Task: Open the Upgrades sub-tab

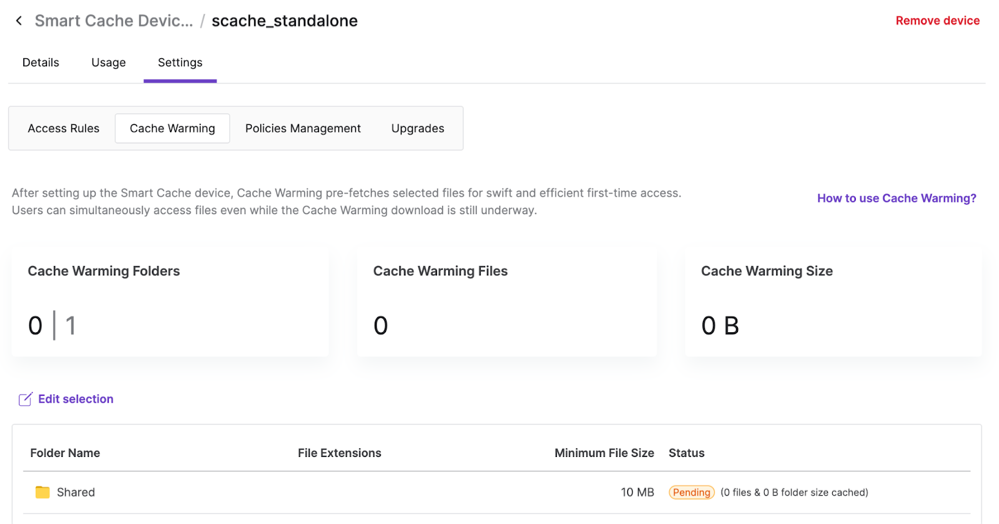Action: (x=418, y=128)
